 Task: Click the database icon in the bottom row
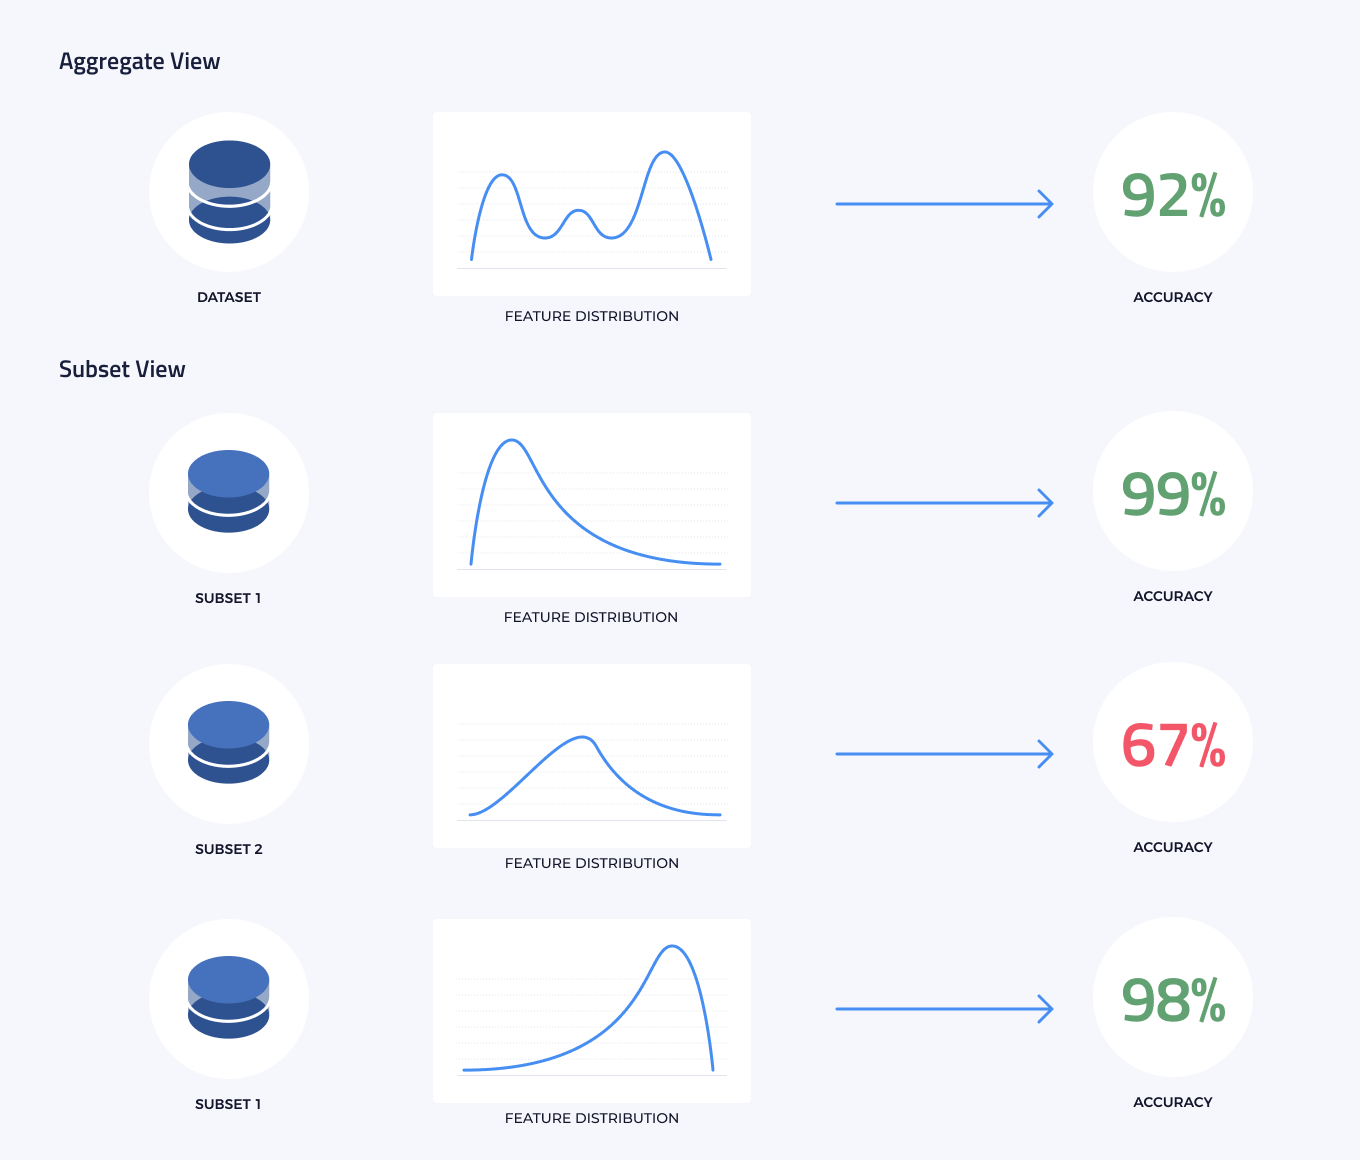(x=229, y=997)
